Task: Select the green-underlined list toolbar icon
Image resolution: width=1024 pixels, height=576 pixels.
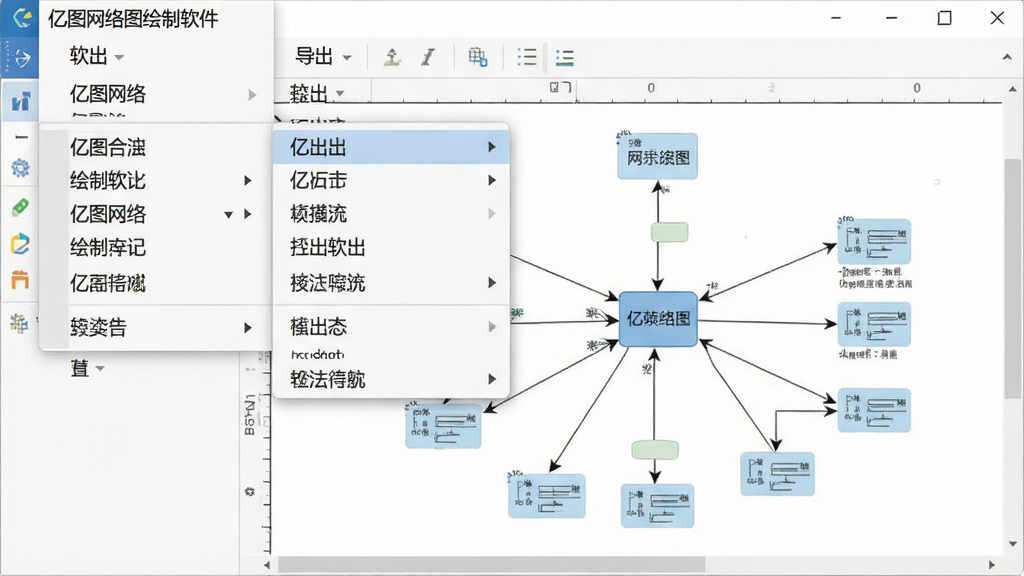Action: coord(565,57)
